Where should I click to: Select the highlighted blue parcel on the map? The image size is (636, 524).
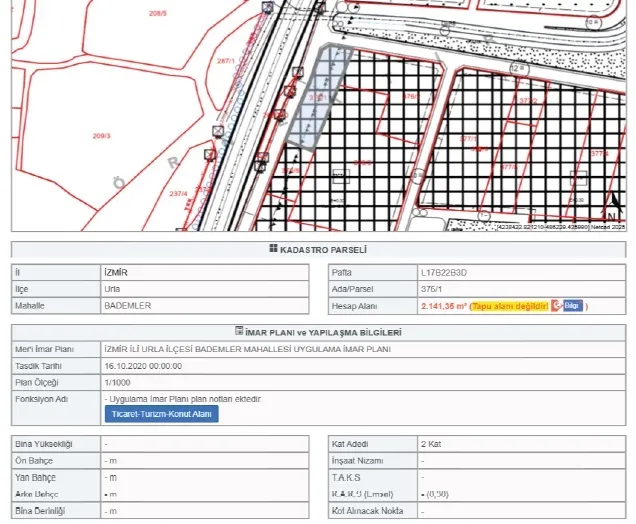point(318,97)
